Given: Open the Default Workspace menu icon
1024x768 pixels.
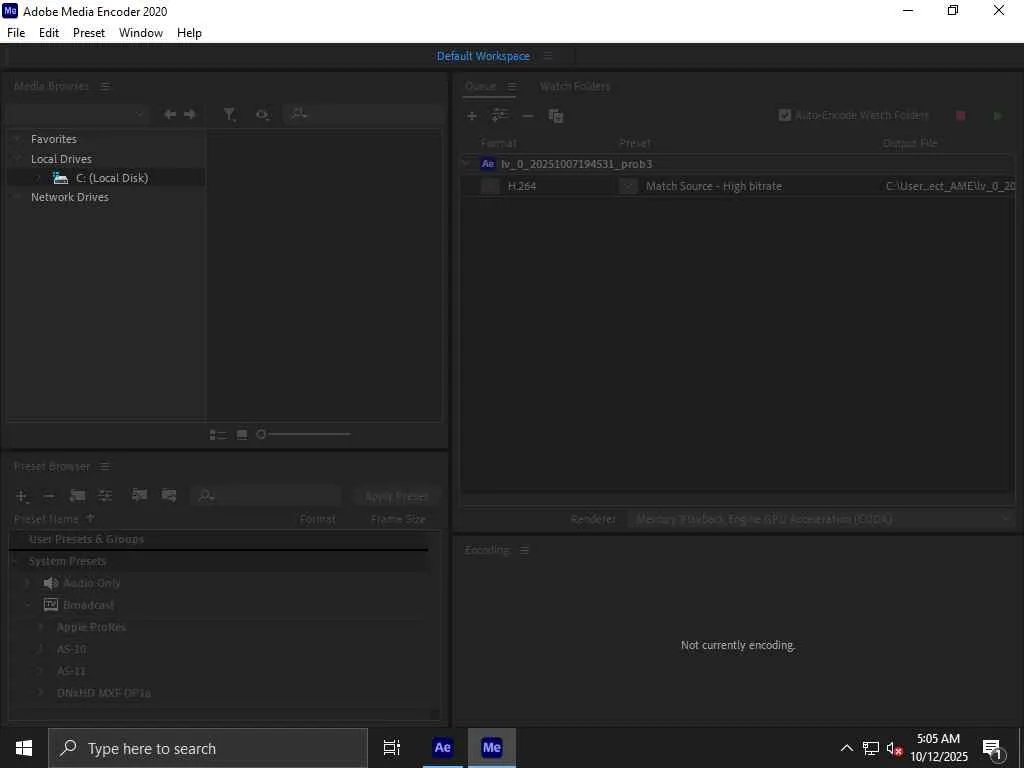Looking at the screenshot, I should [x=548, y=56].
